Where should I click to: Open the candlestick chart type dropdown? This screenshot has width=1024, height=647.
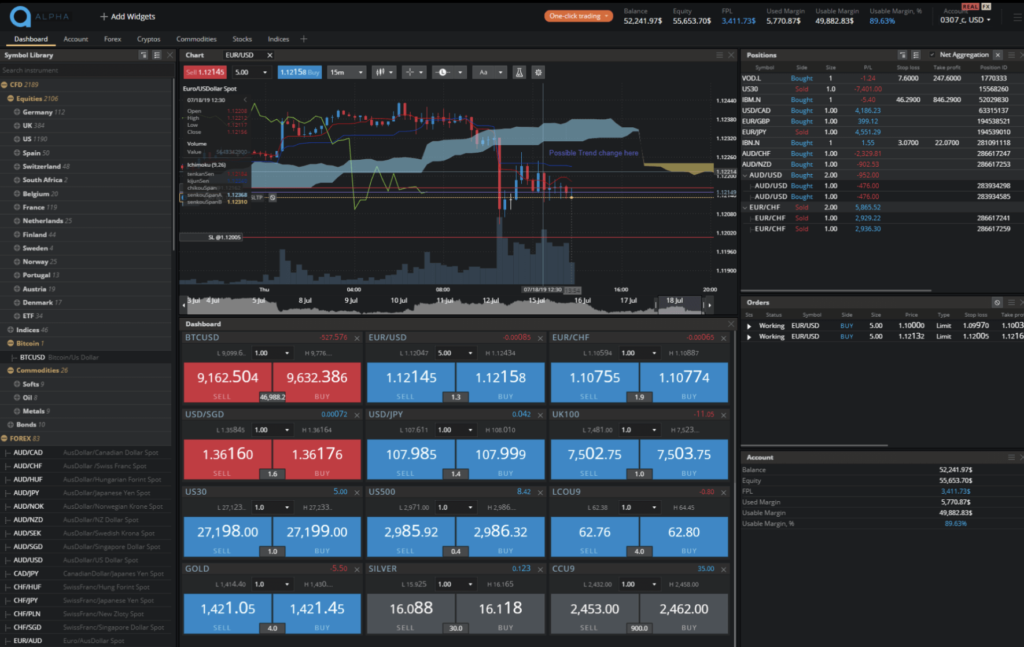(383, 72)
